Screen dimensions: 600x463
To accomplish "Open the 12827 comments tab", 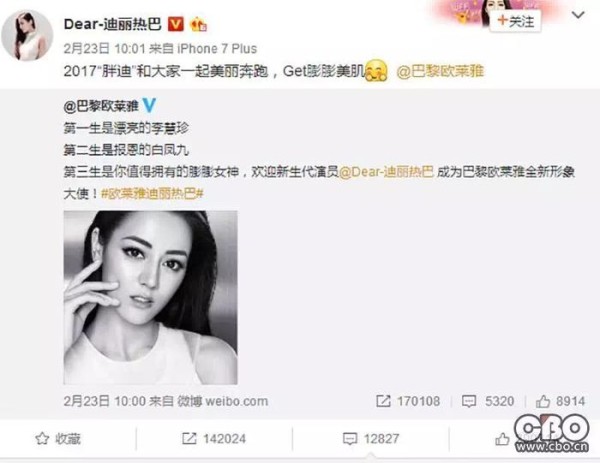I will click(371, 439).
